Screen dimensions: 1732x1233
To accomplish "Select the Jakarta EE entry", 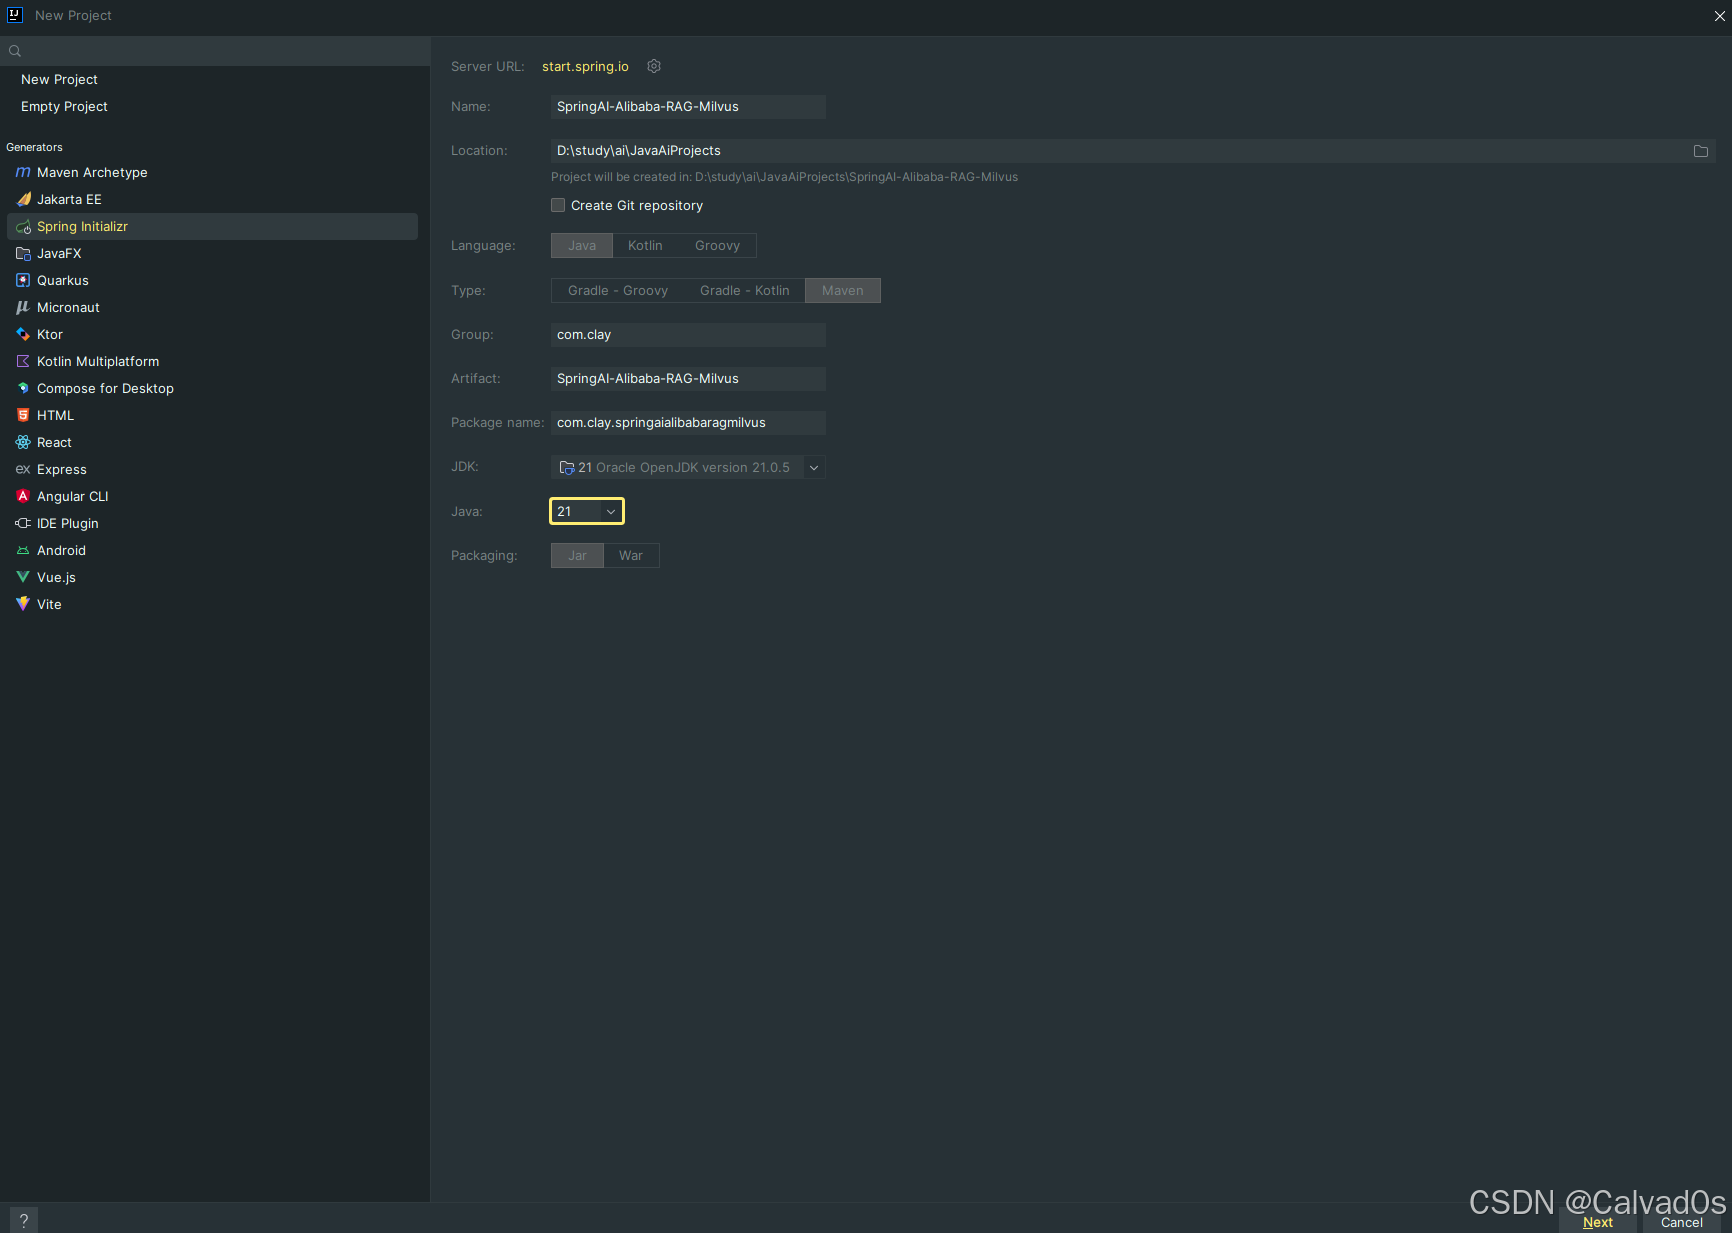I will click(x=212, y=199).
